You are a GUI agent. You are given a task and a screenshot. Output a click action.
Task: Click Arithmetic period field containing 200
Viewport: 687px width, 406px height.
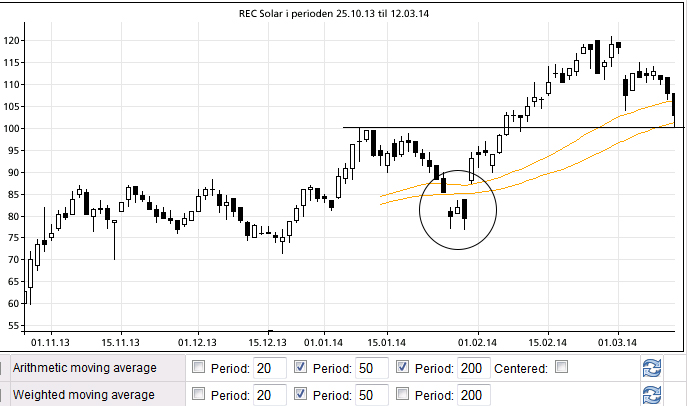(476, 368)
